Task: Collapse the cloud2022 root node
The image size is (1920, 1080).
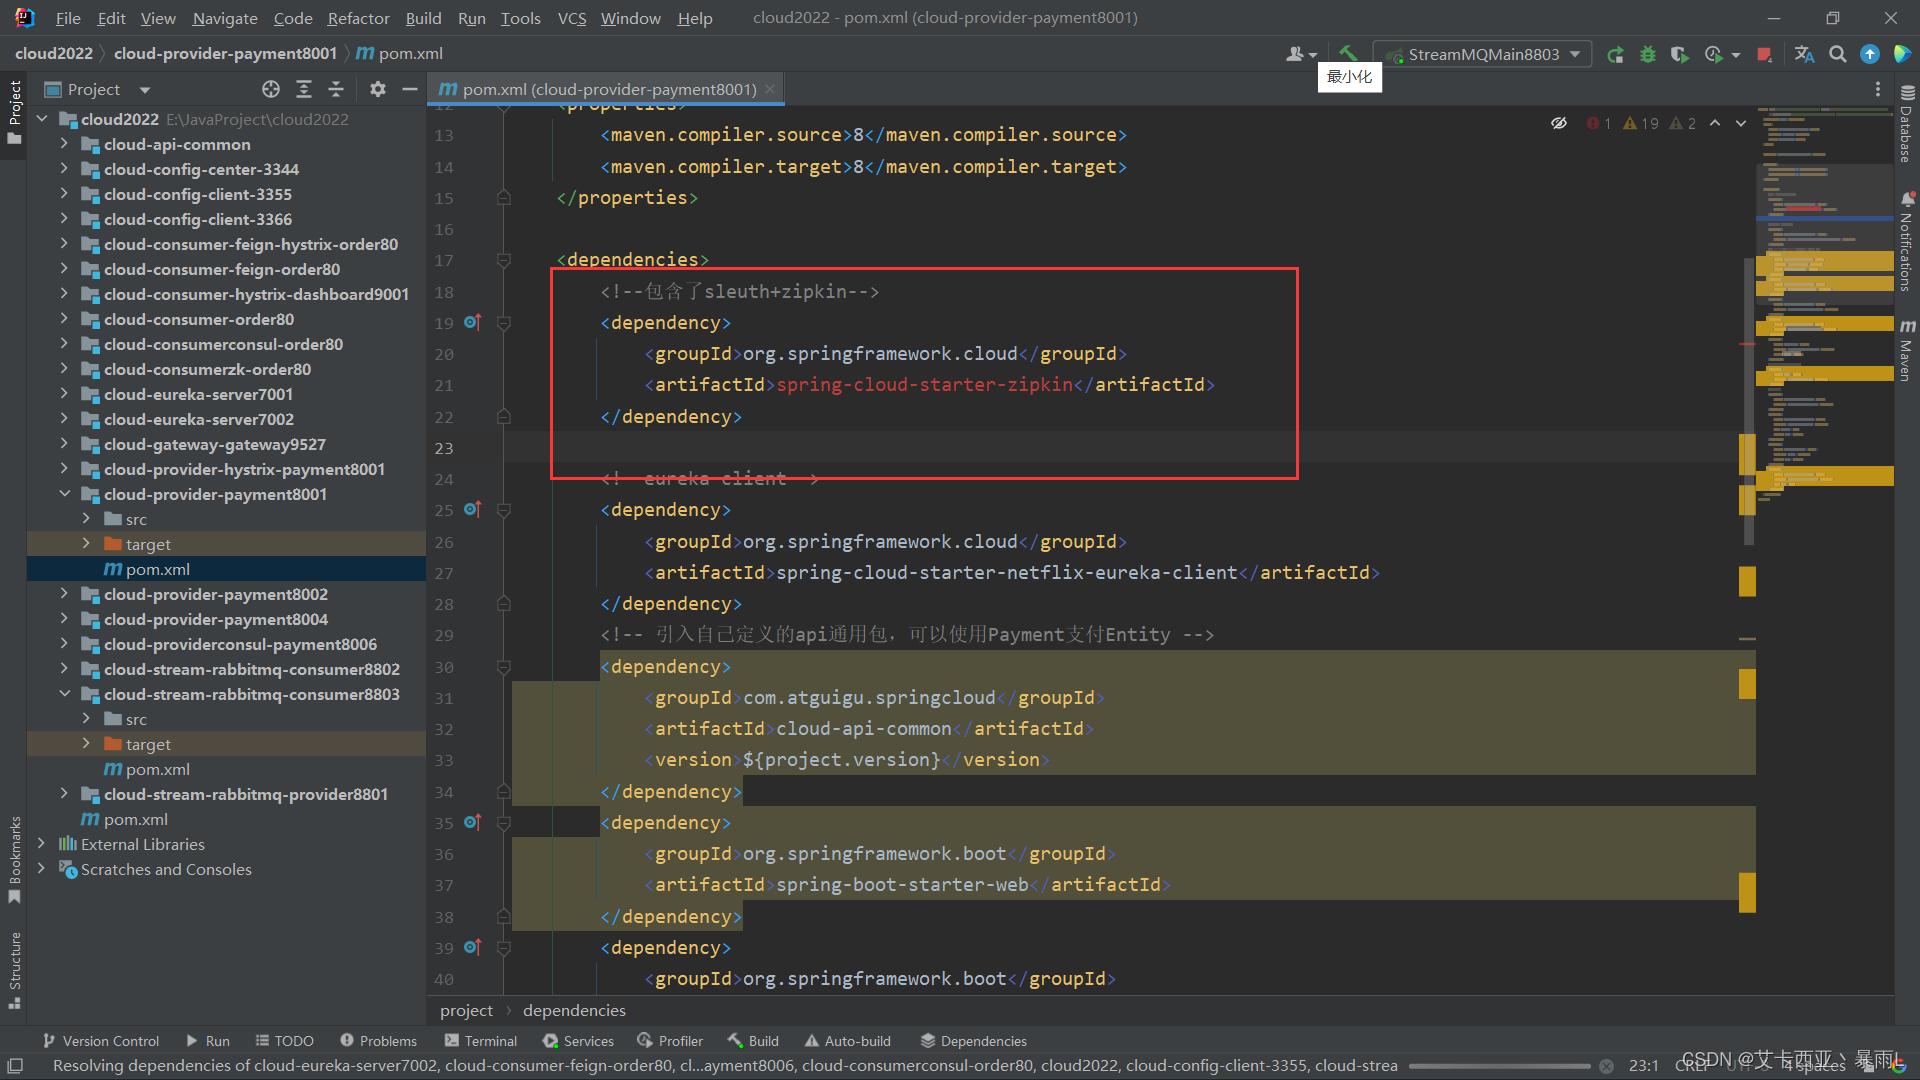Action: click(x=42, y=119)
